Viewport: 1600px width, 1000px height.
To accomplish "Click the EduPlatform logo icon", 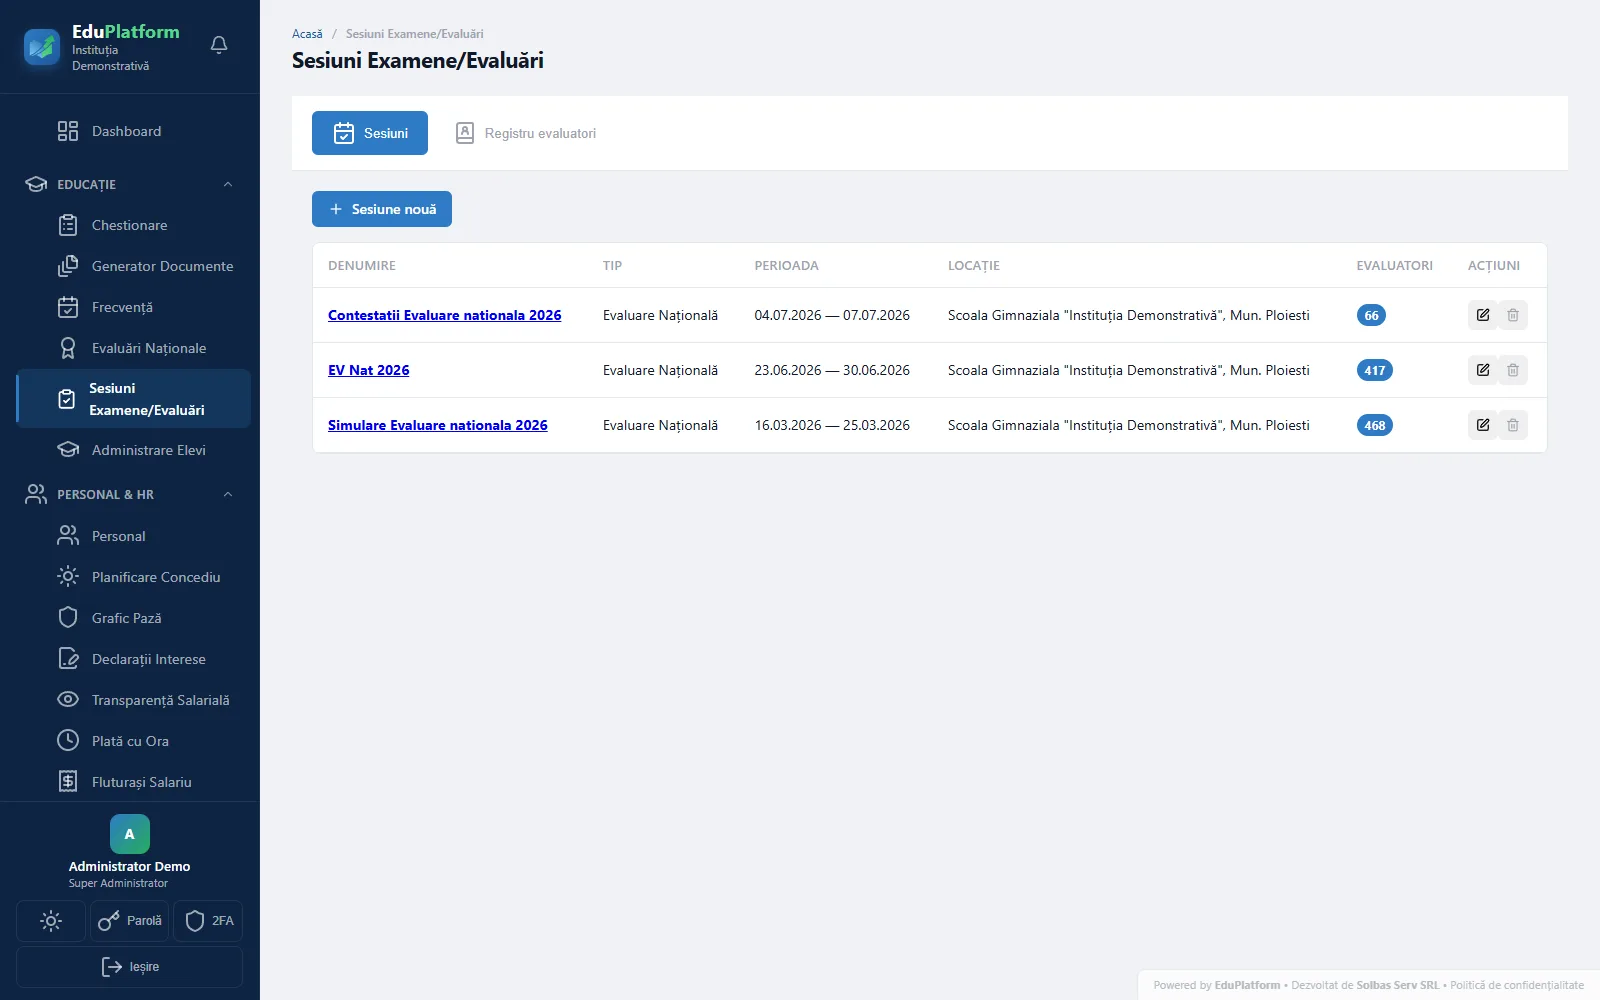I will 42,46.
